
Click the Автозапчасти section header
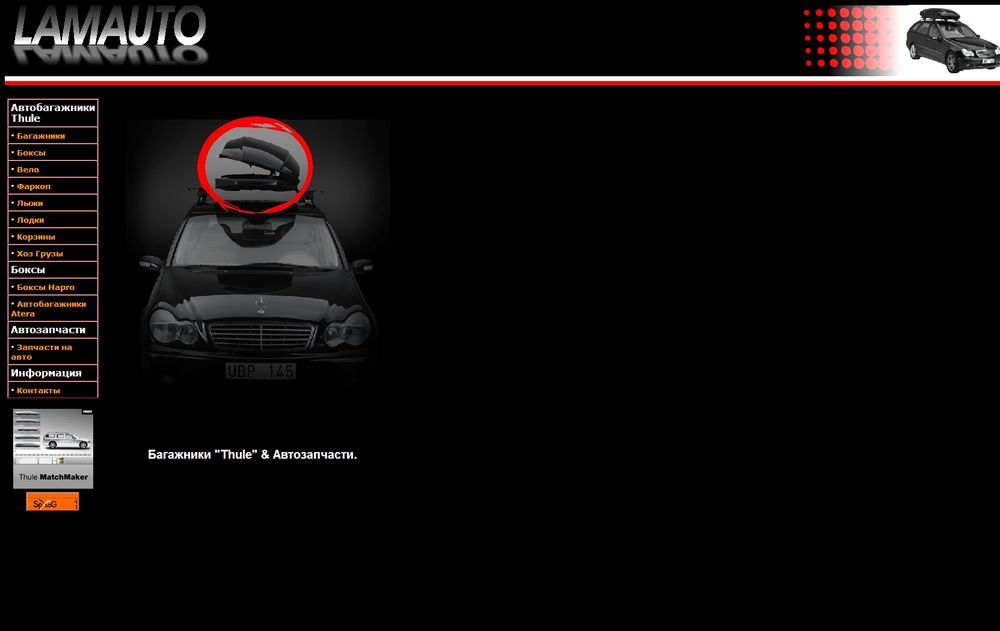48,330
